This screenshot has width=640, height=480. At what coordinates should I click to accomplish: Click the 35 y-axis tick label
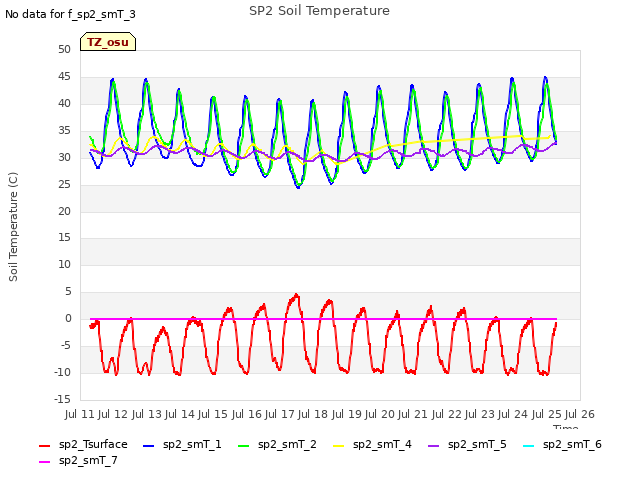64,131
